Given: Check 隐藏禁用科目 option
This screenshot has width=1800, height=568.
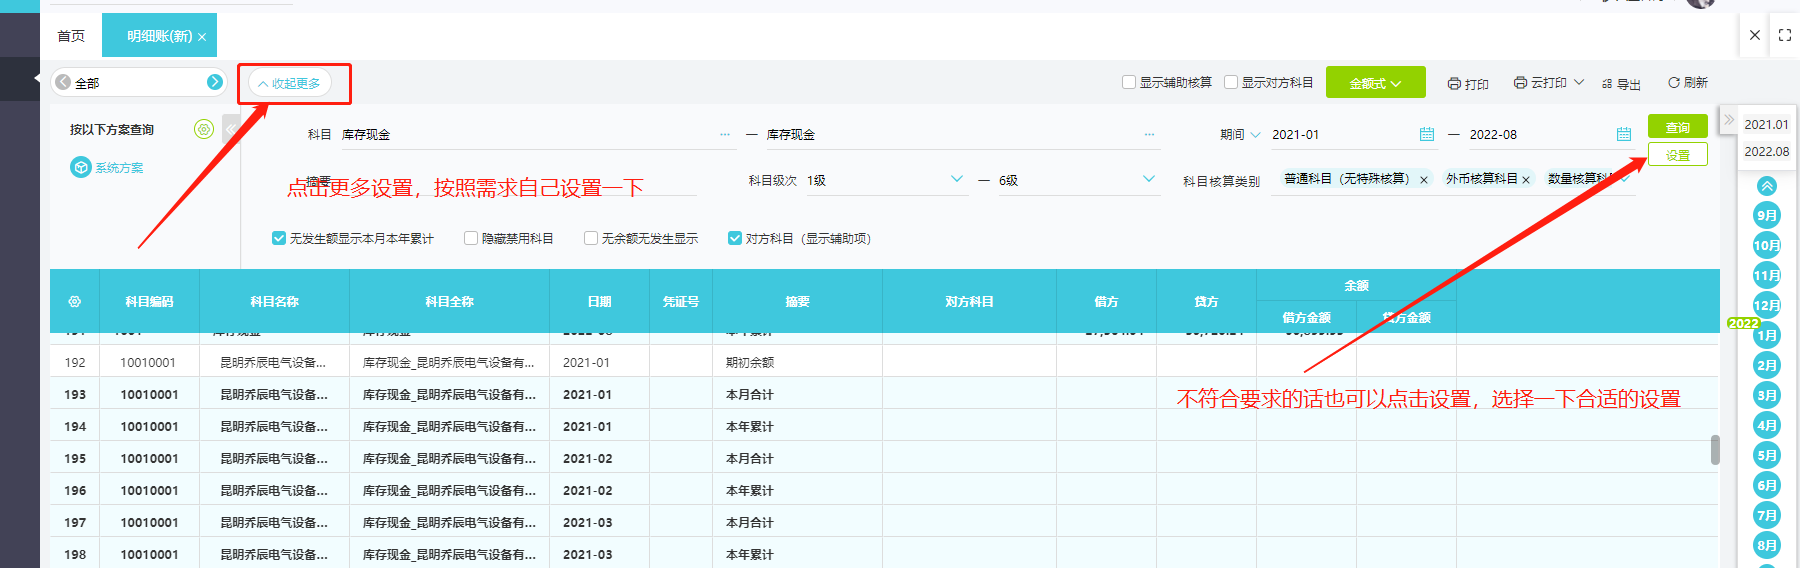Looking at the screenshot, I should [x=471, y=238].
